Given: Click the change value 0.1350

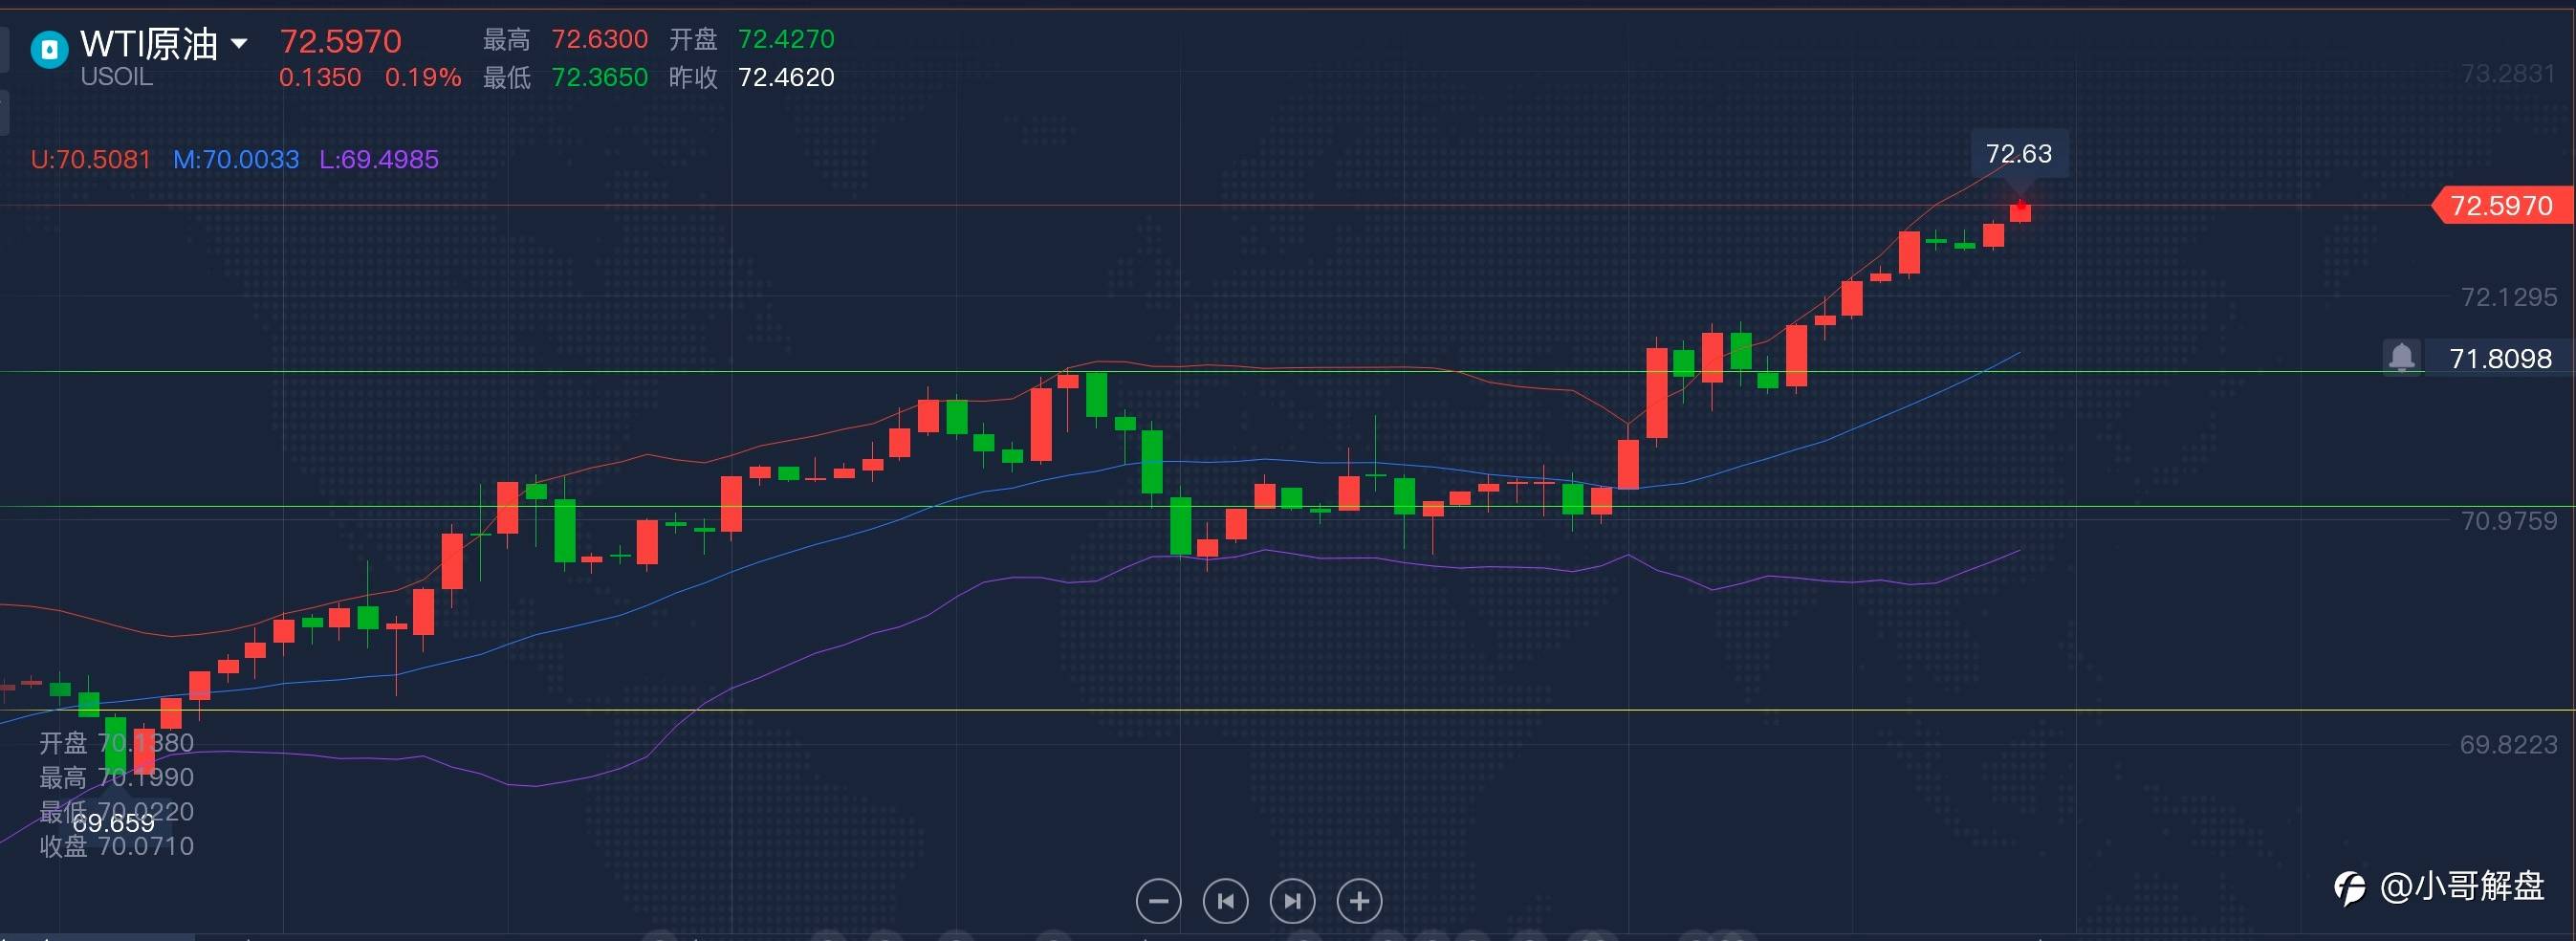Looking at the screenshot, I should 320,77.
